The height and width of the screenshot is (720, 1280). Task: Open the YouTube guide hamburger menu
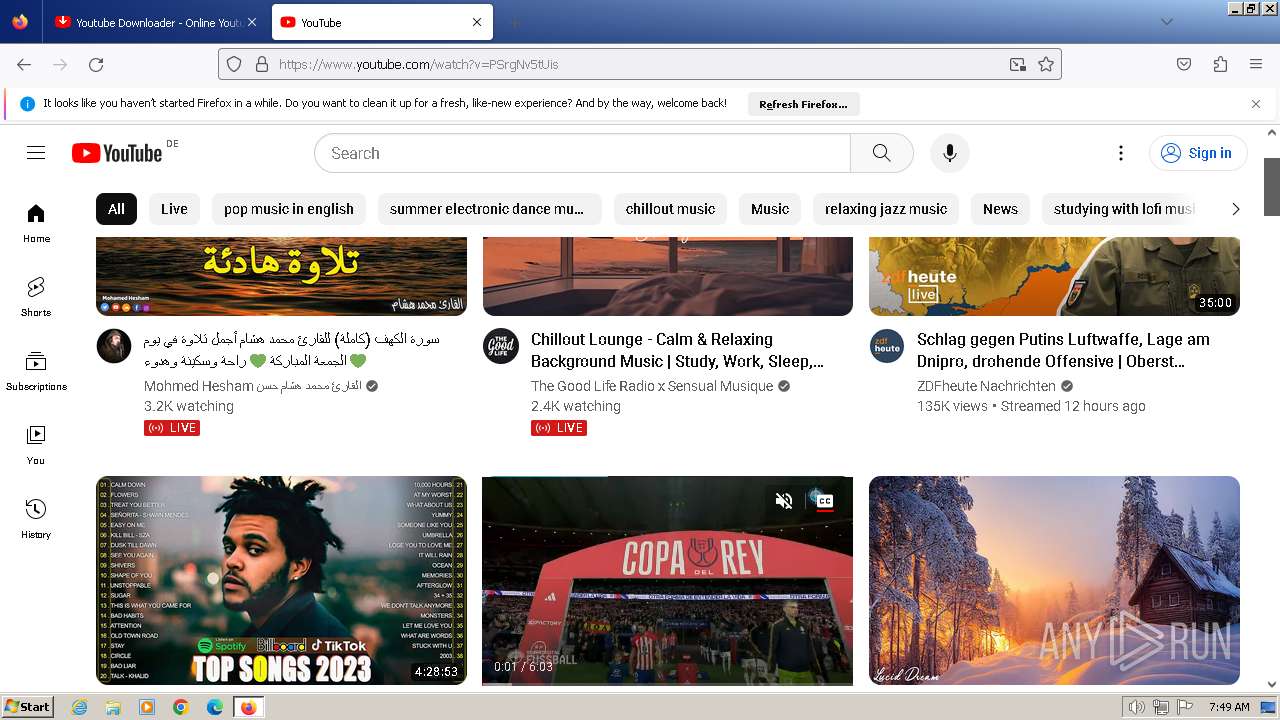36,153
